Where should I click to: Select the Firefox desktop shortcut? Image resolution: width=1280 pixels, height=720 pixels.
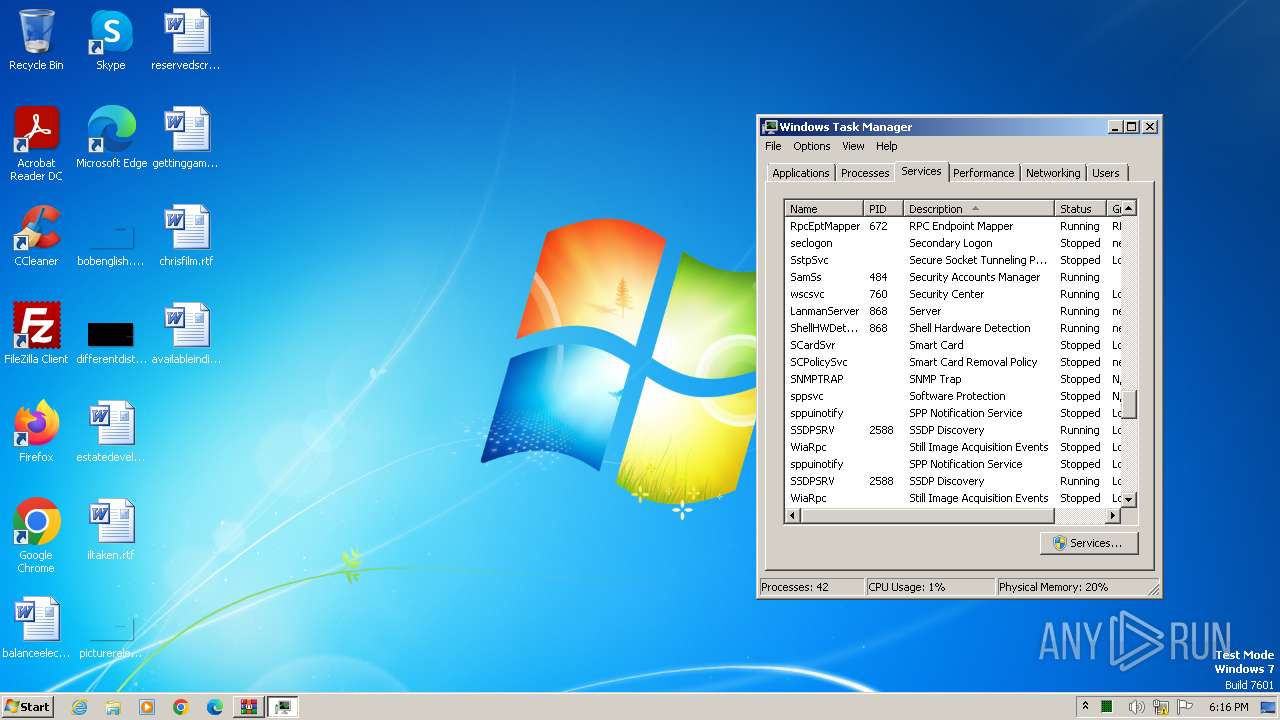tap(36, 432)
